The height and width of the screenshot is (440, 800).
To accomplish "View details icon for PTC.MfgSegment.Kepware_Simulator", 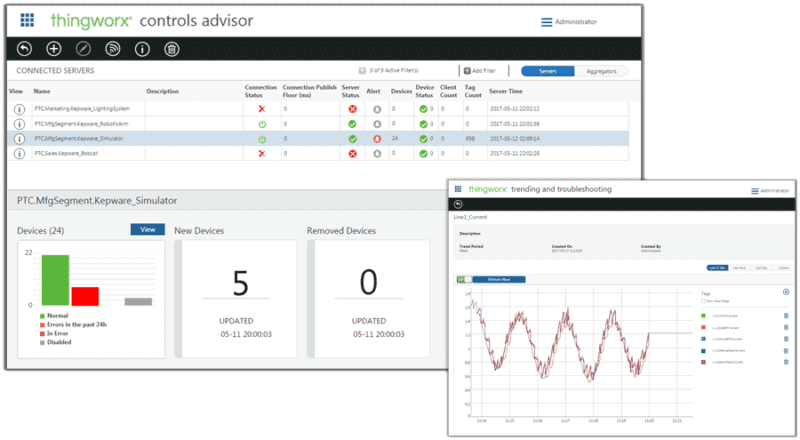I will click(19, 139).
